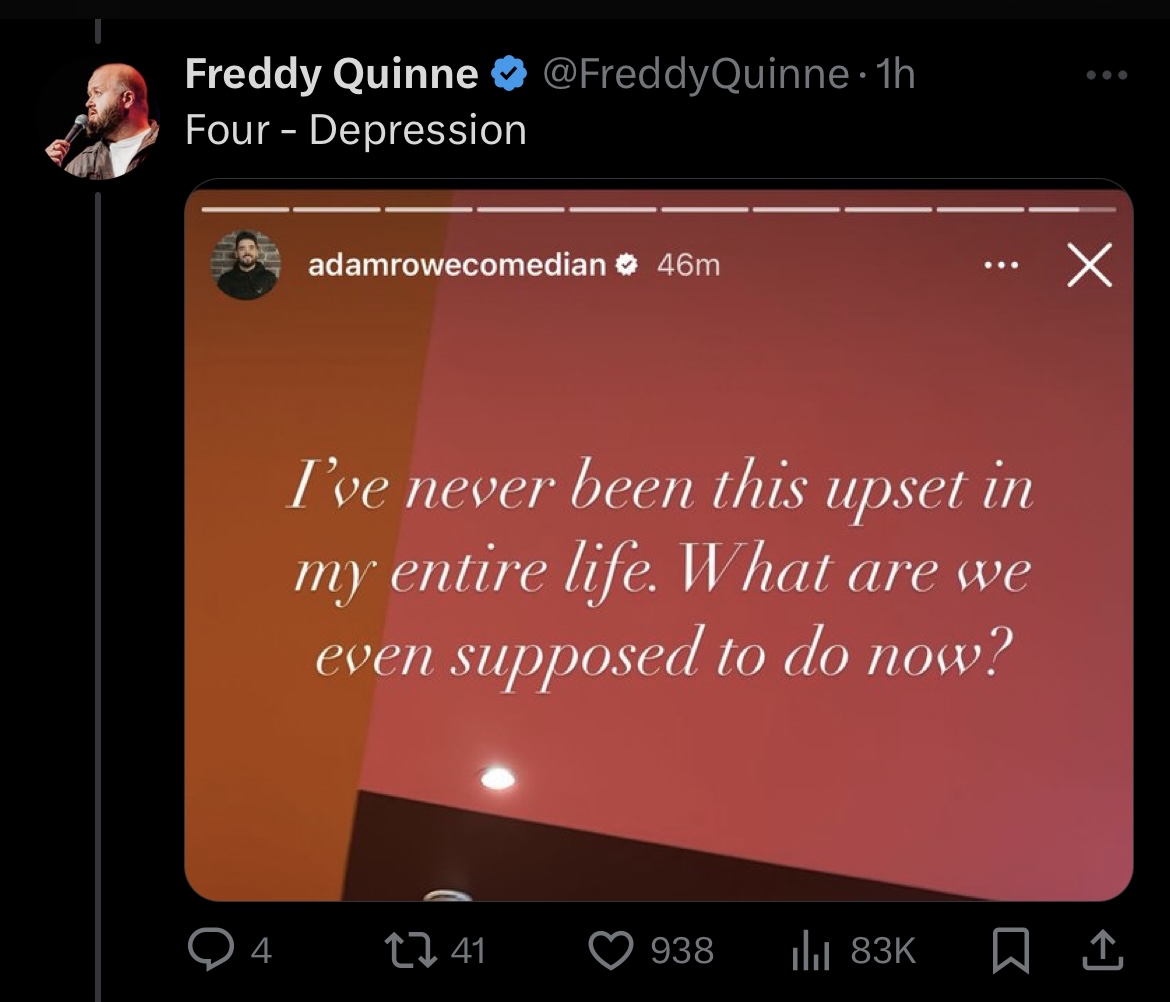Viewport: 1170px width, 1002px height.
Task: Close the Instagram story with X
Action: [1089, 265]
